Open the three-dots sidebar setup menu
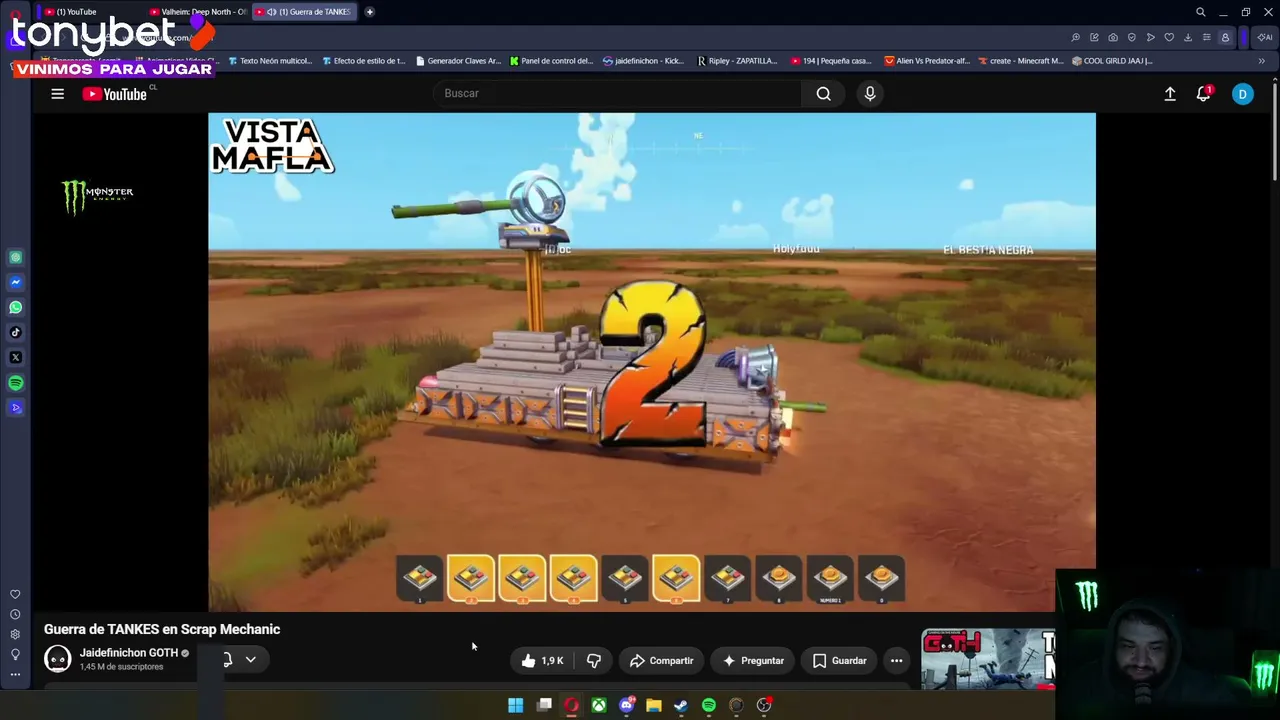Image resolution: width=1280 pixels, height=720 pixels. (15, 675)
